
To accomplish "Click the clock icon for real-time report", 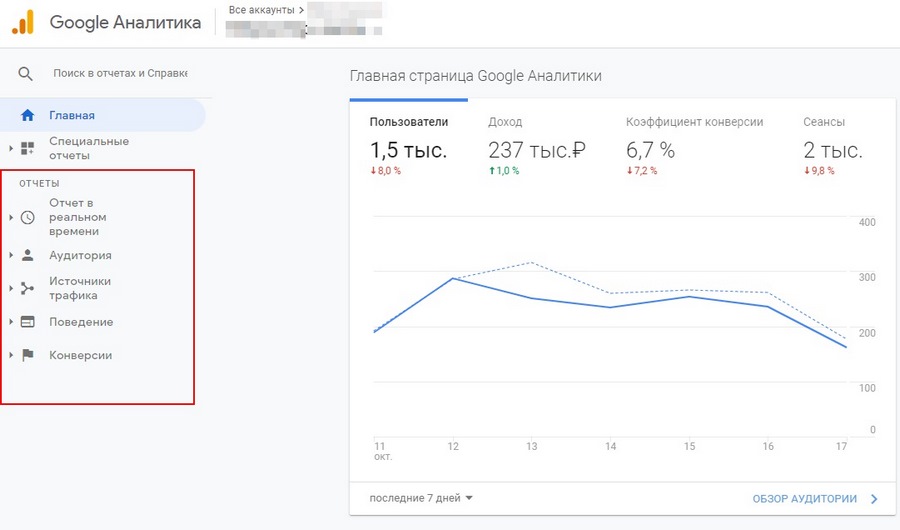I will coord(27,217).
